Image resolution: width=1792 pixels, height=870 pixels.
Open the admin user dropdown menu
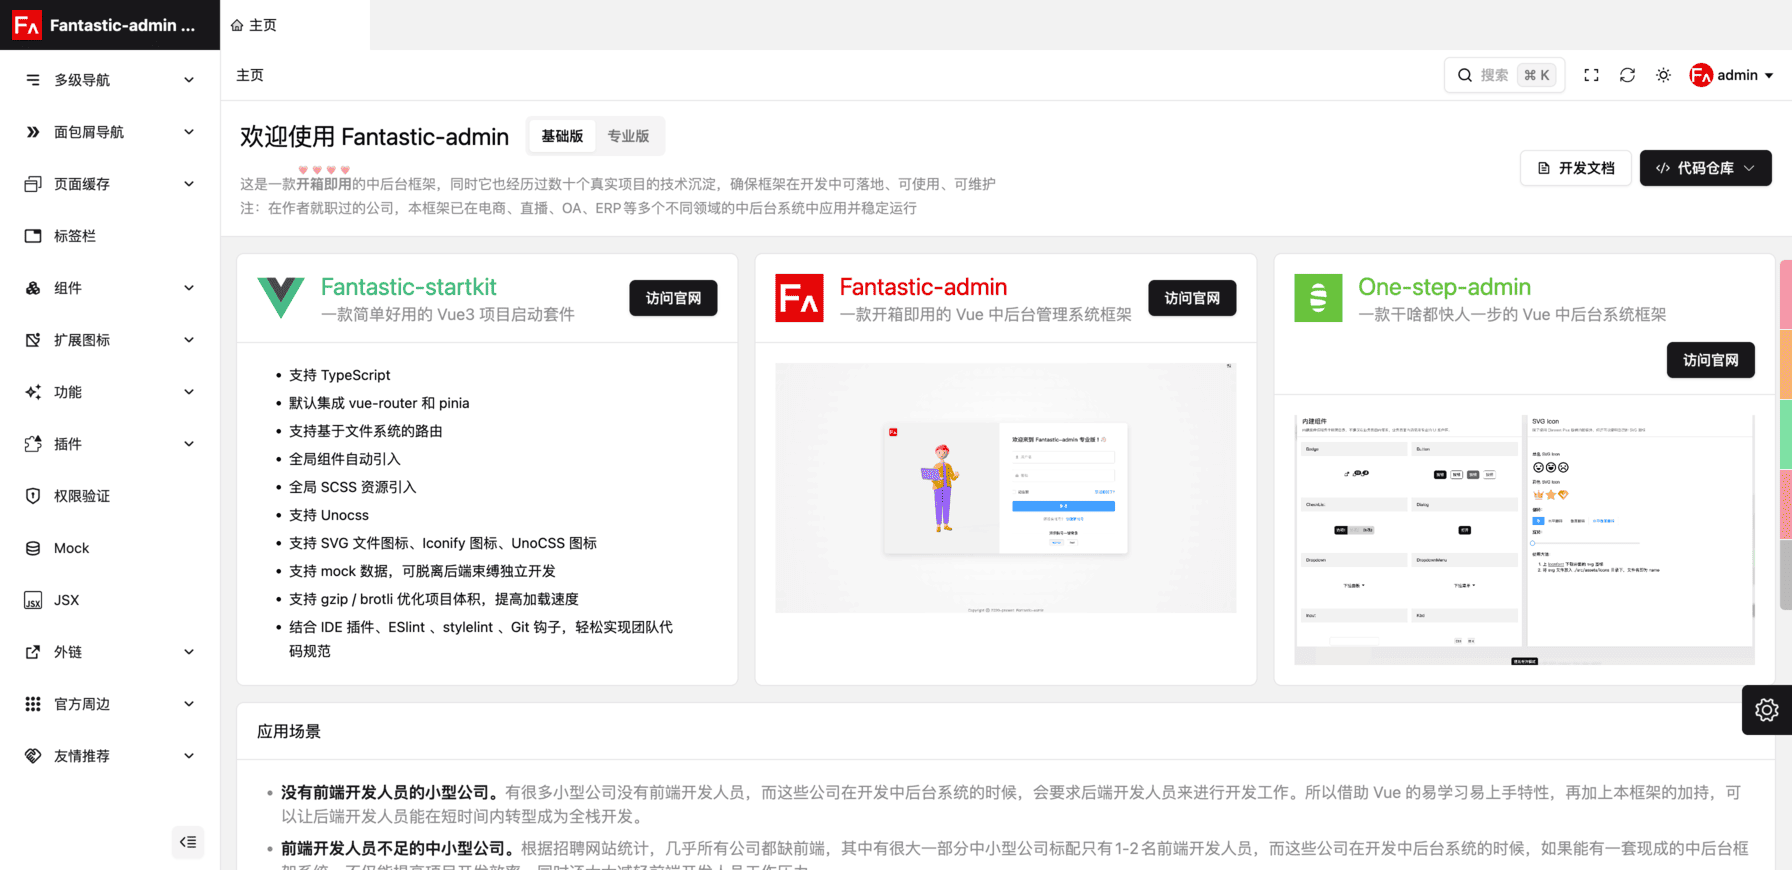click(x=1732, y=75)
